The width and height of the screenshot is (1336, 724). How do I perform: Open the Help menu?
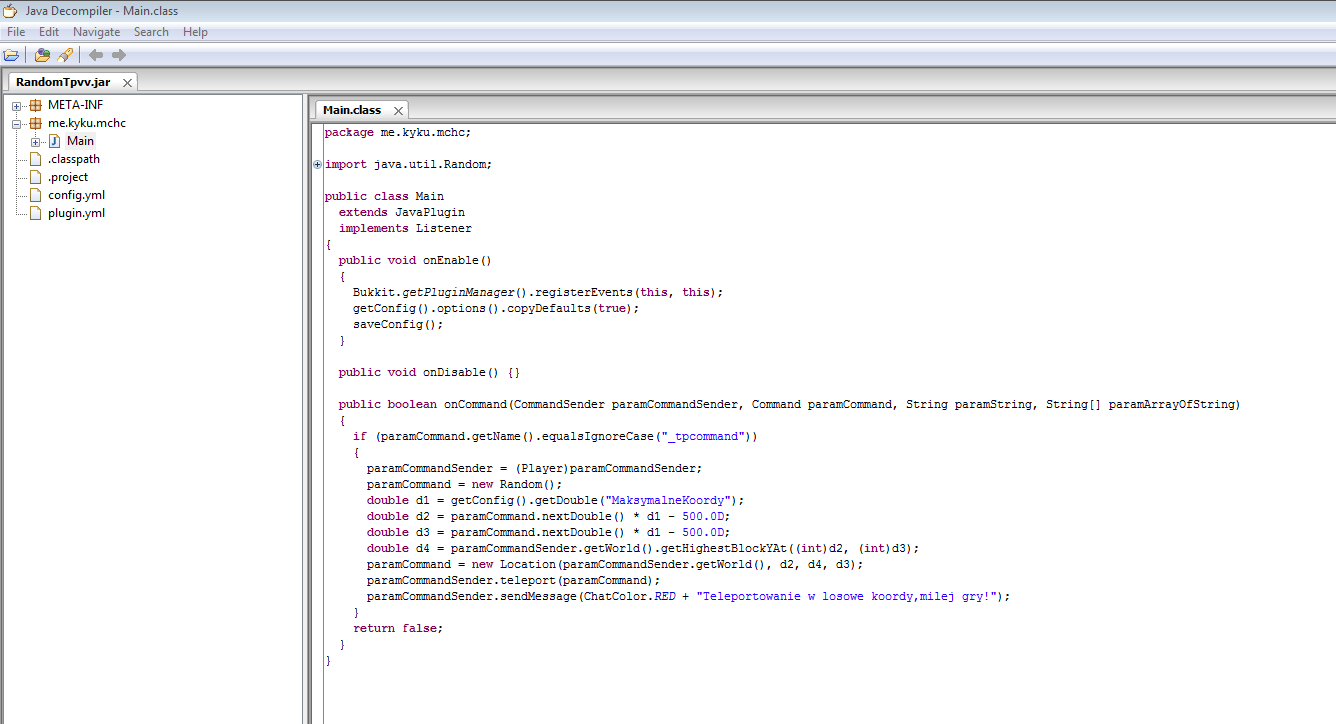[x=196, y=32]
